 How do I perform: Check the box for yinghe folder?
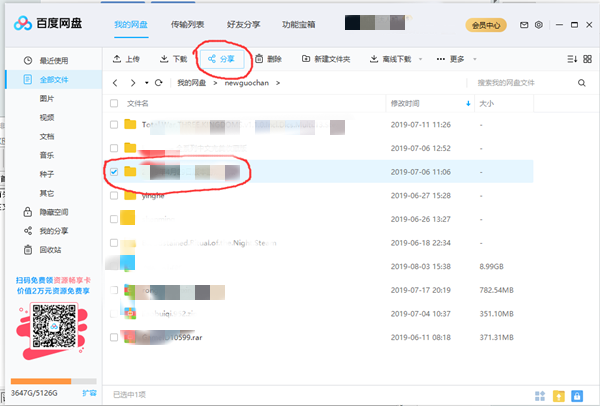(114, 196)
